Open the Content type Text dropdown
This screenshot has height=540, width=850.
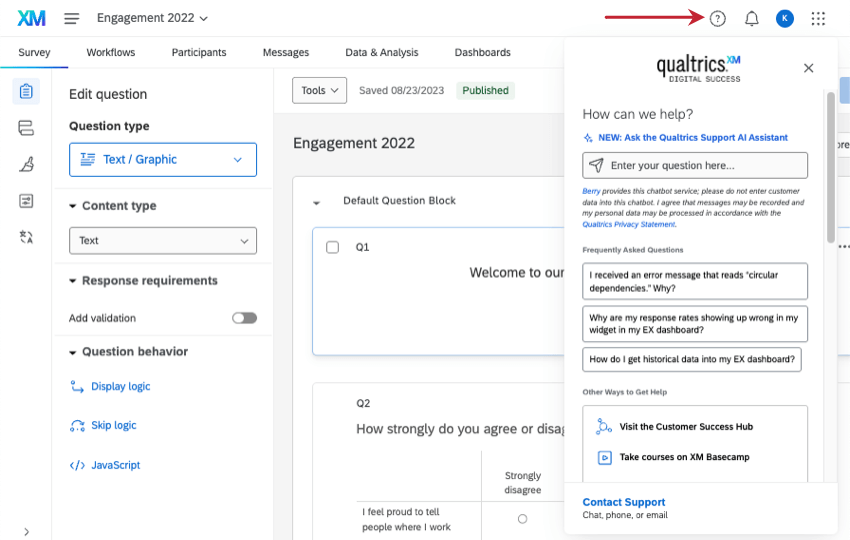pyautogui.click(x=163, y=240)
